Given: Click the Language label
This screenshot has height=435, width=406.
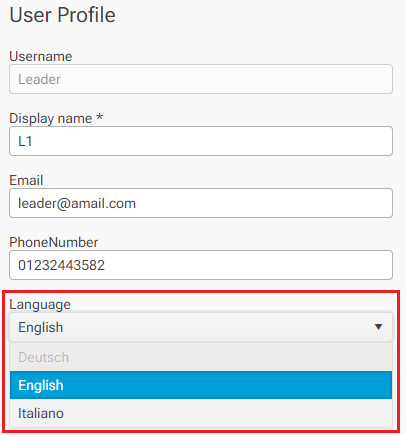Looking at the screenshot, I should click(x=40, y=305).
